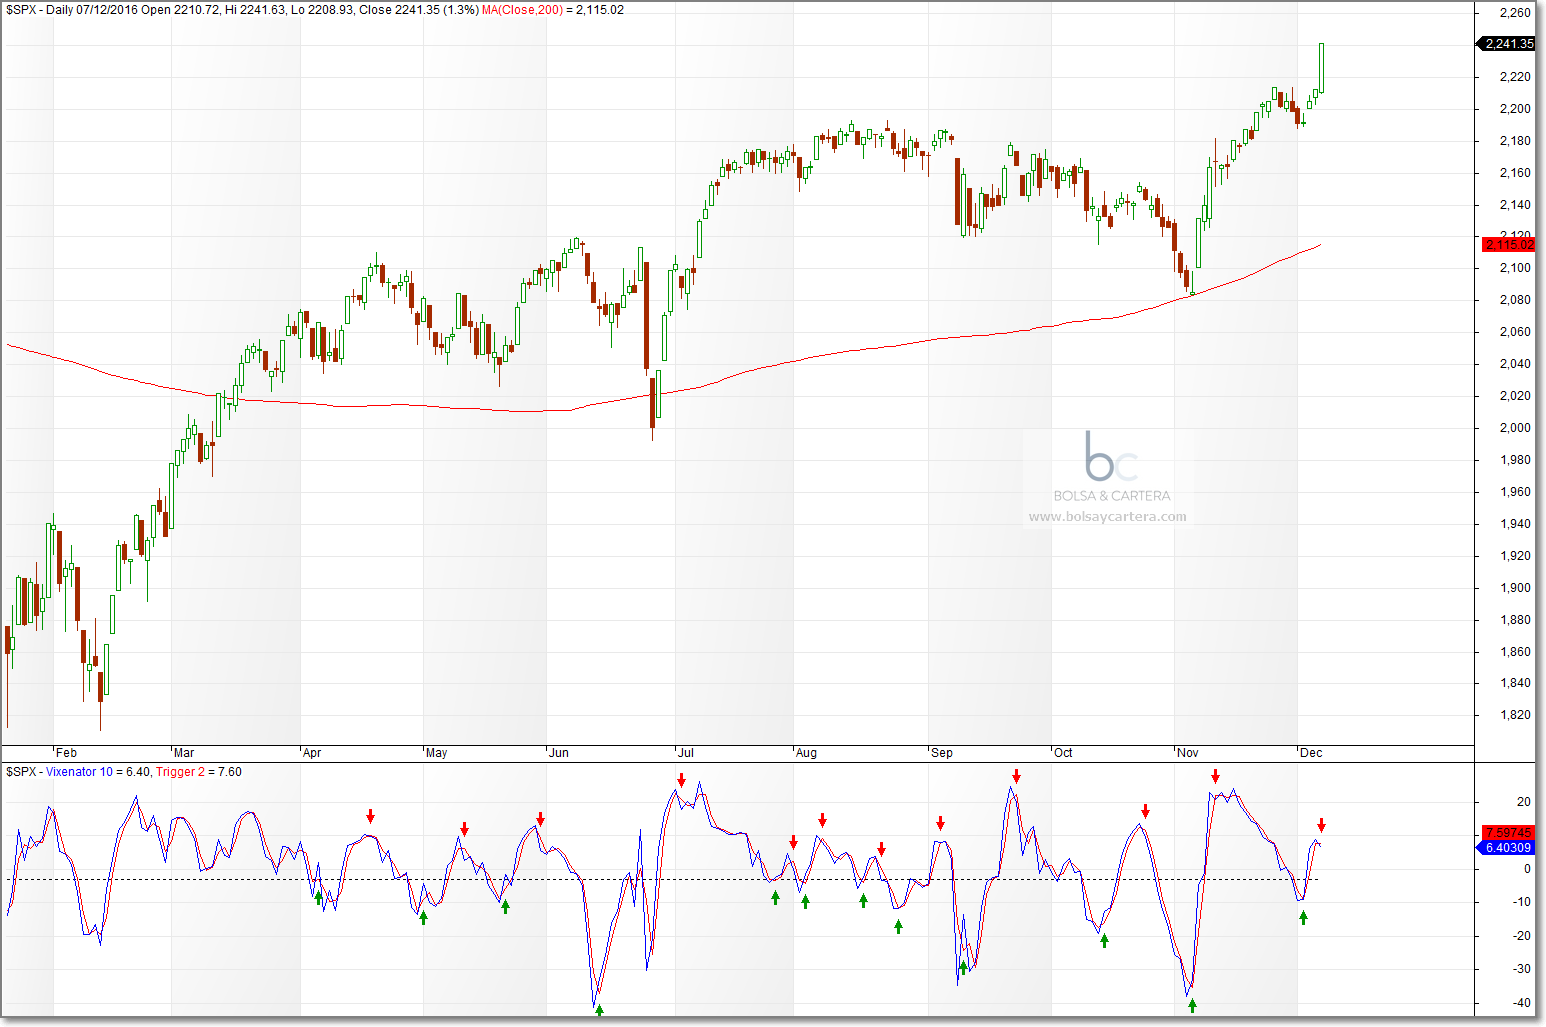Select the May month label
This screenshot has height=1027, width=1546.
pos(436,753)
